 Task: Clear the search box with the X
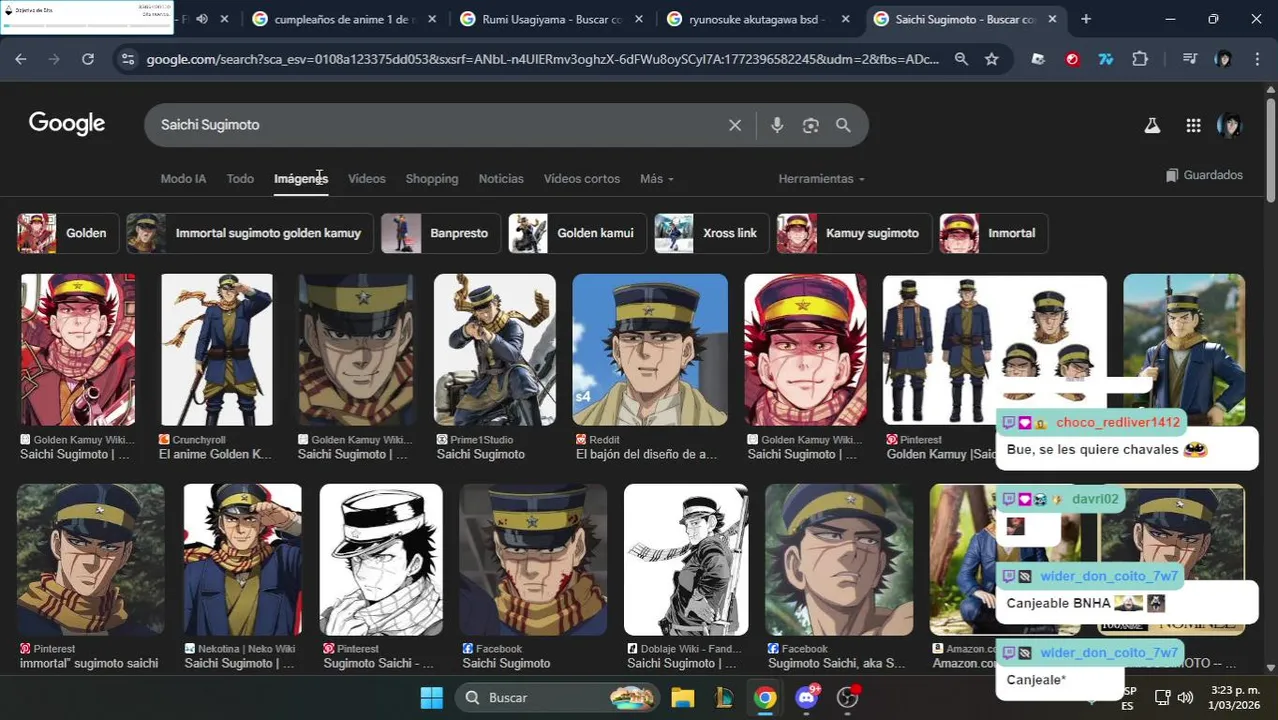[x=735, y=125]
